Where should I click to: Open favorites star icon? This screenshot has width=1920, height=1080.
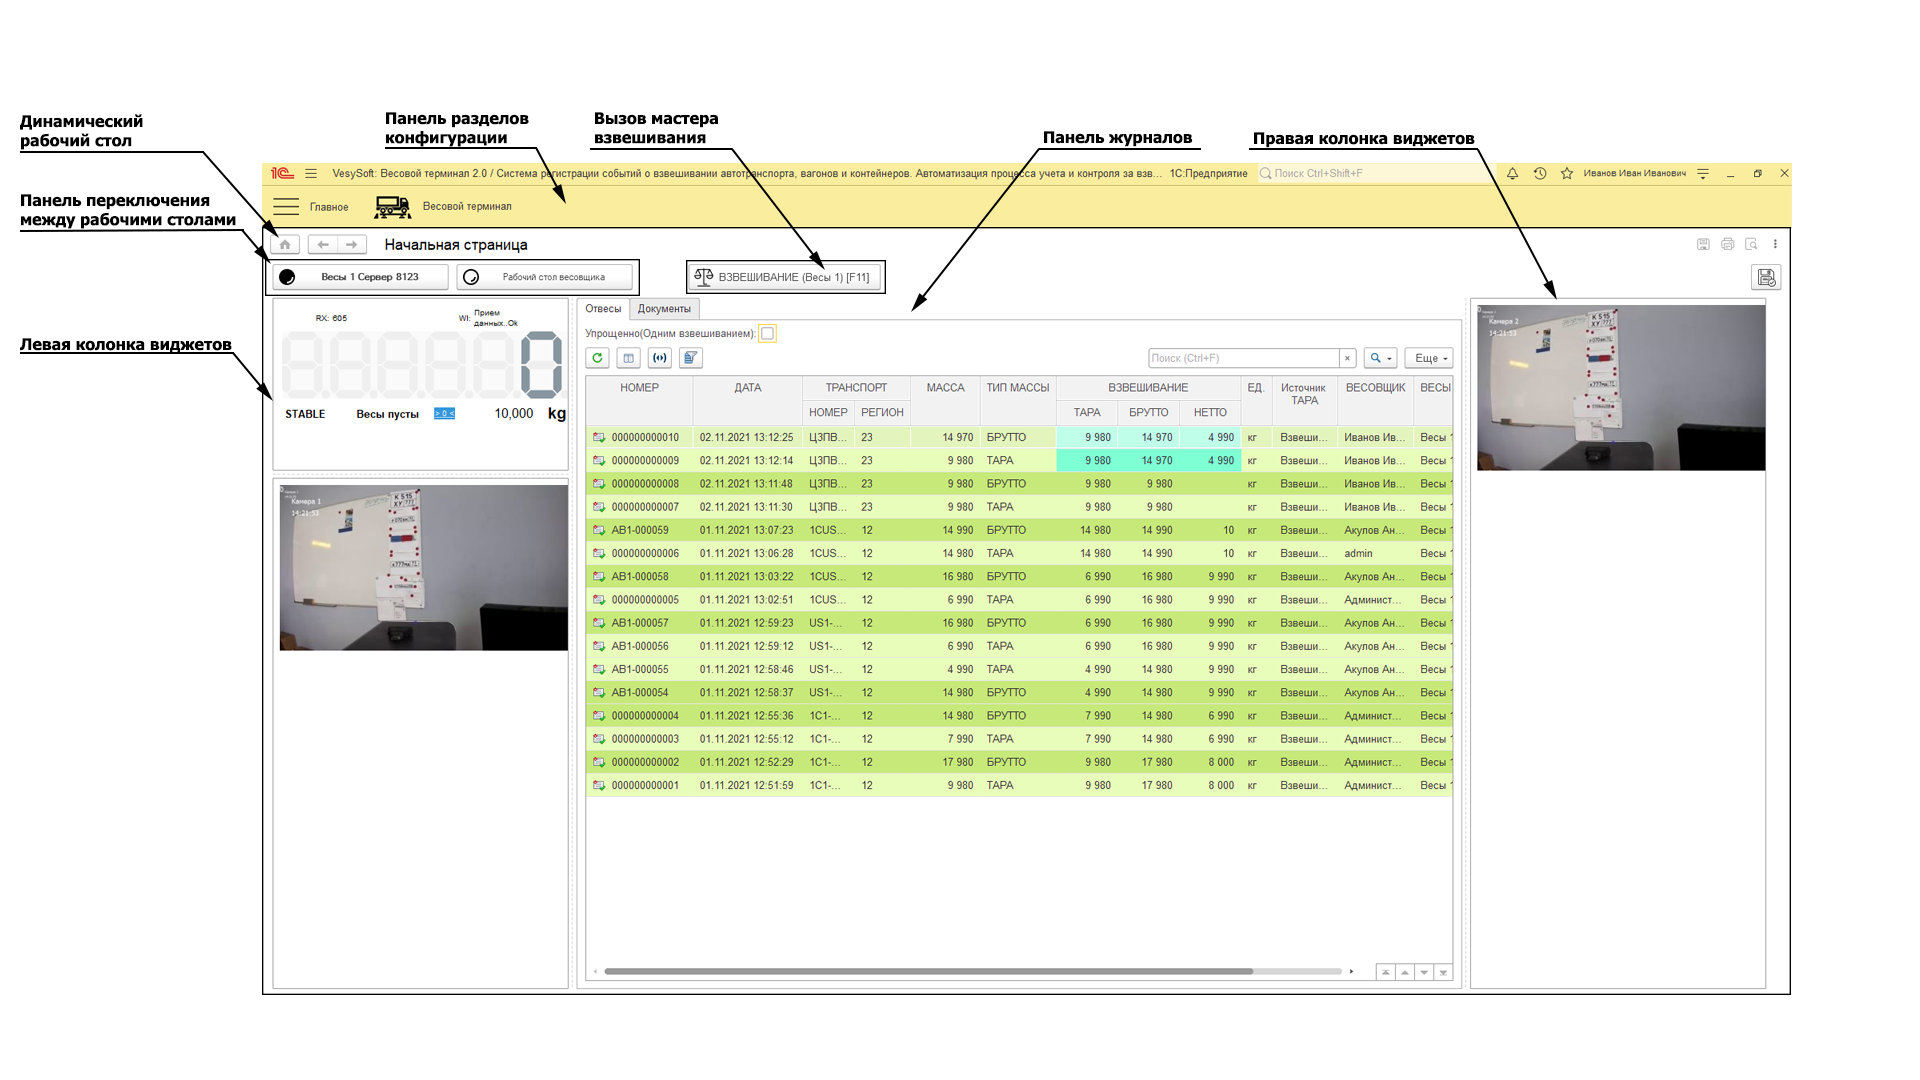(1567, 173)
